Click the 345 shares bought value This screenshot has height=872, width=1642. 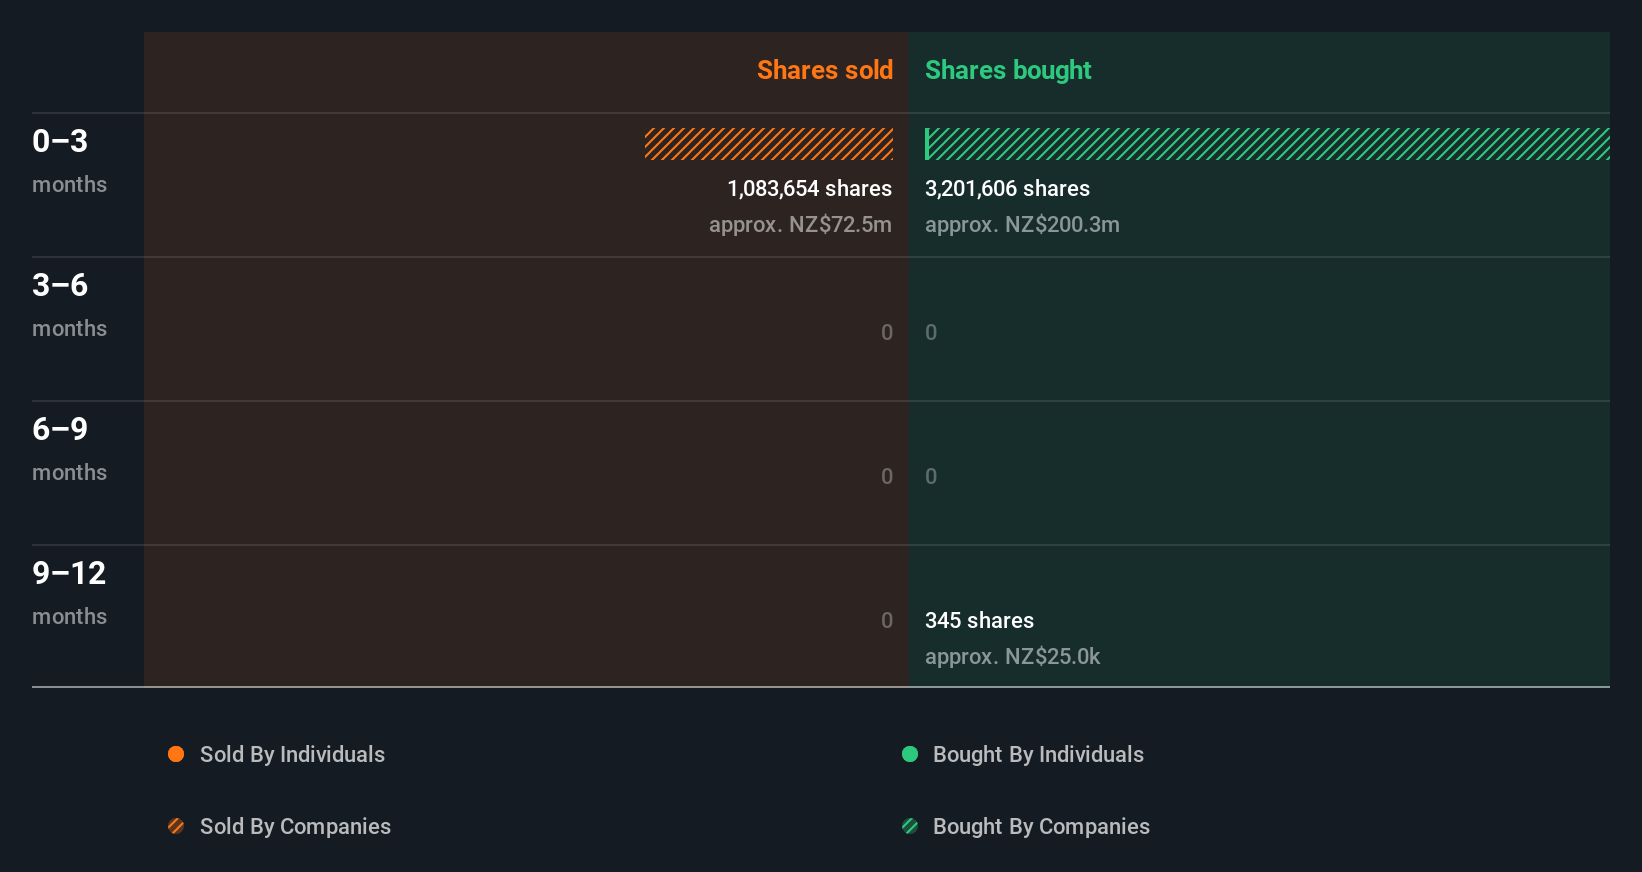979,620
